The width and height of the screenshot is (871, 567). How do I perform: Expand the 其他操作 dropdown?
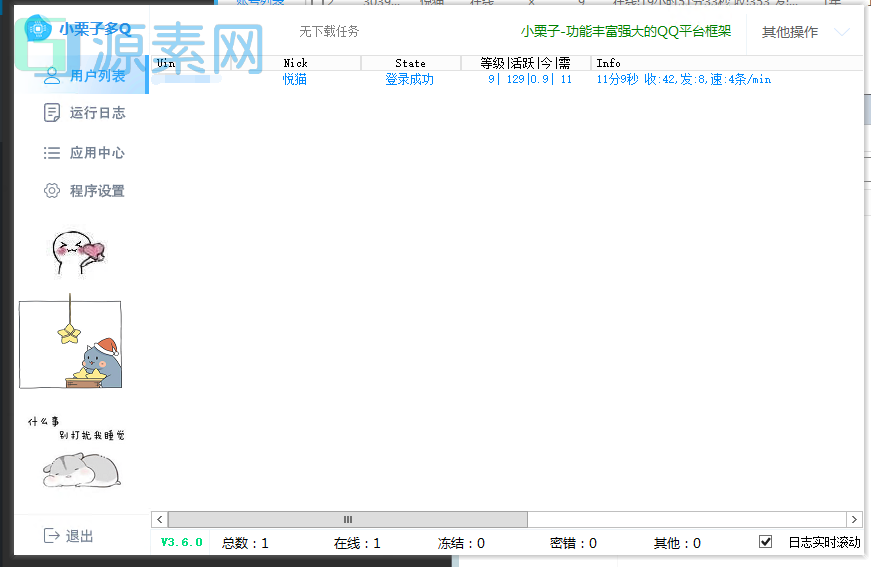tap(805, 32)
